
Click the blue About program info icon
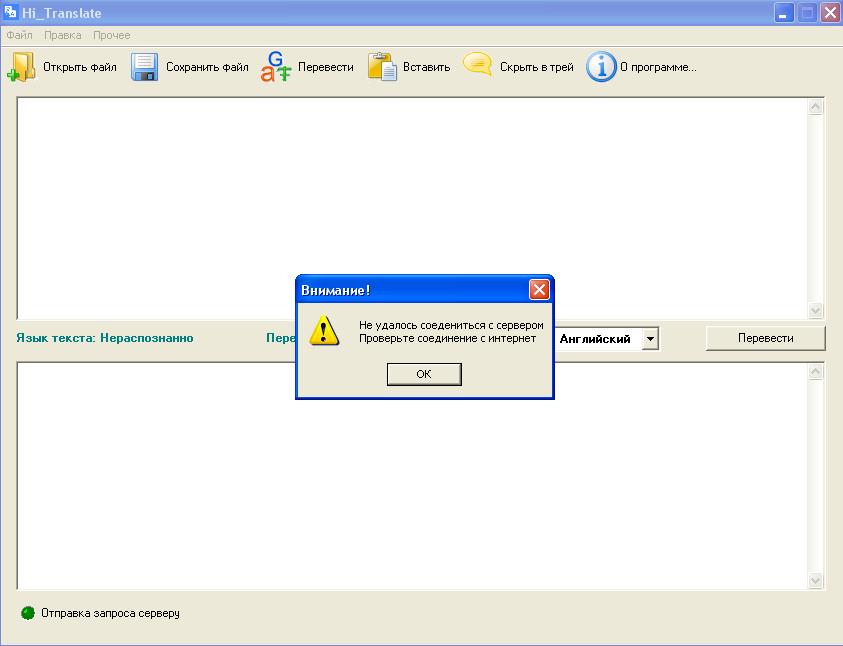point(600,67)
